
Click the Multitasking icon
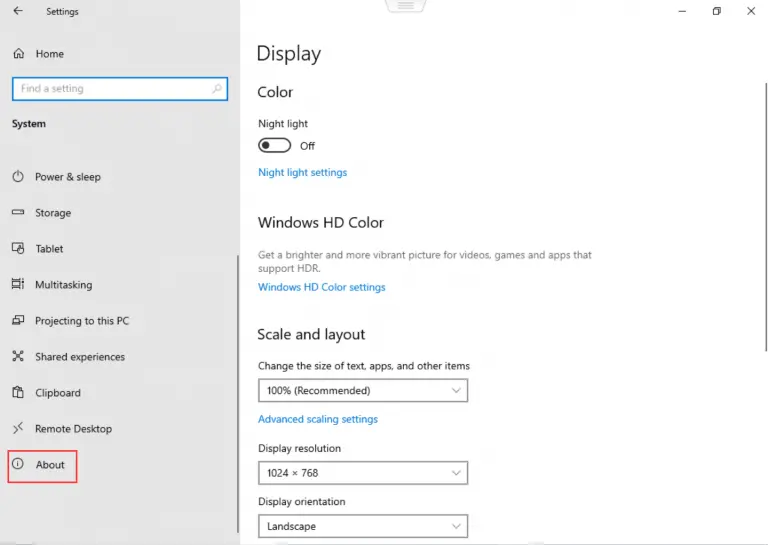point(18,284)
